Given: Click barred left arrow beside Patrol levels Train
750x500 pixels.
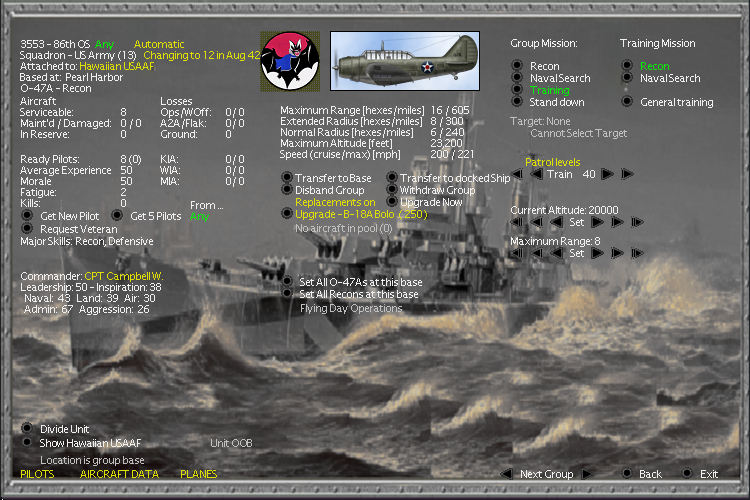Looking at the screenshot, I should 517,174.
